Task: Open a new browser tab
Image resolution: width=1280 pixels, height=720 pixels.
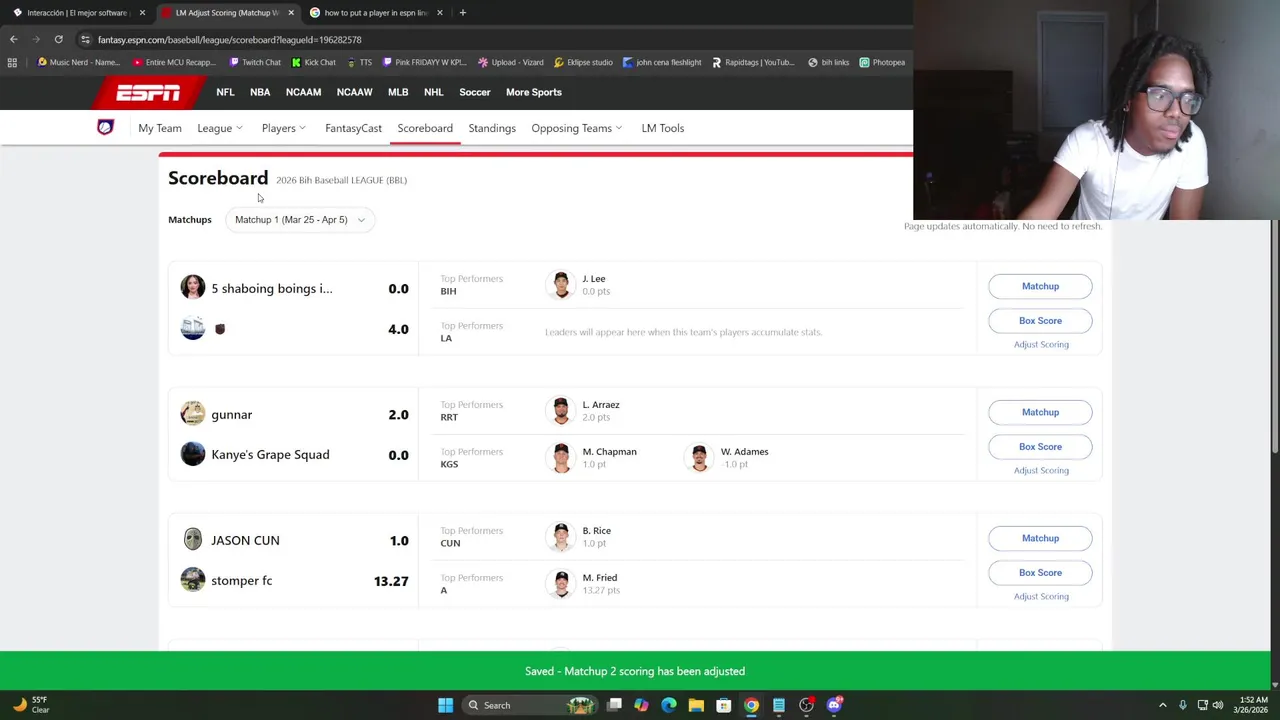Action: (462, 12)
